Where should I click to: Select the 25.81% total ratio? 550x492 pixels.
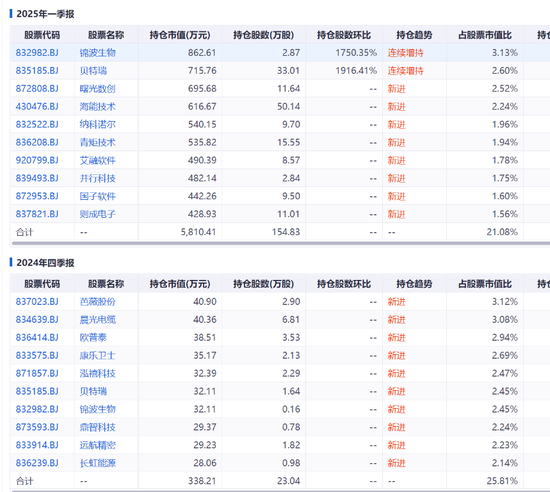502,480
